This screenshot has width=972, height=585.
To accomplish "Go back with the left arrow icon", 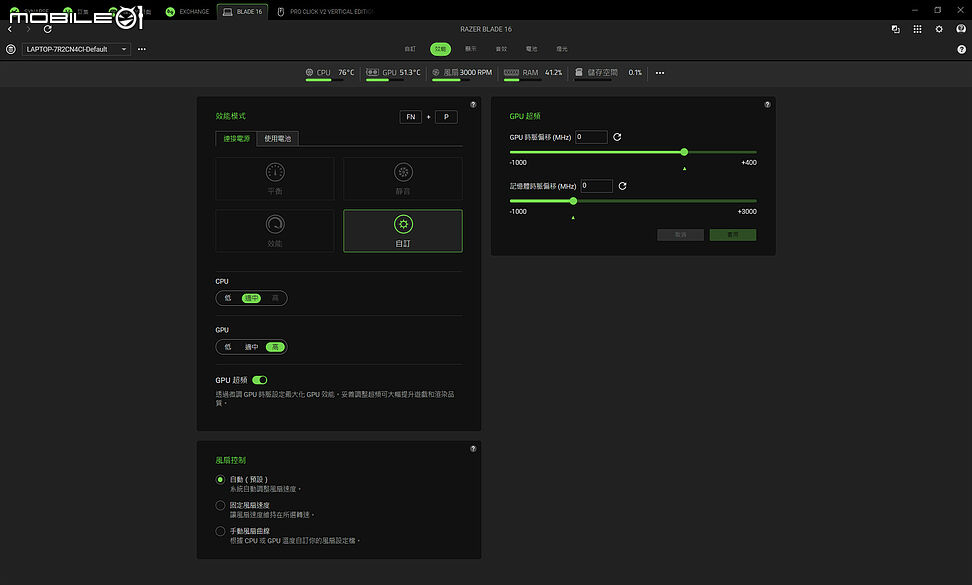I will [x=10, y=29].
